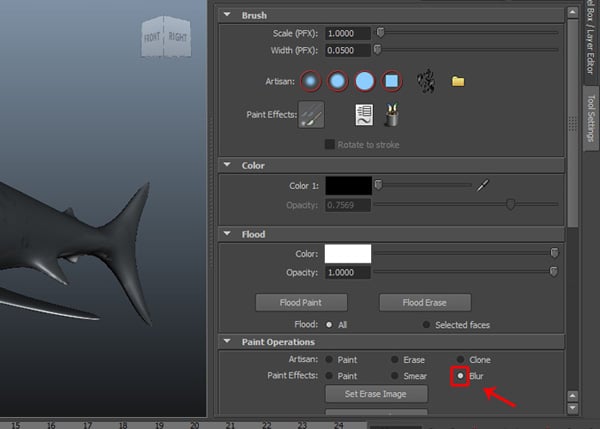Image resolution: width=600 pixels, height=429 pixels.
Task: Click the Flood Erase button
Action: (x=425, y=303)
